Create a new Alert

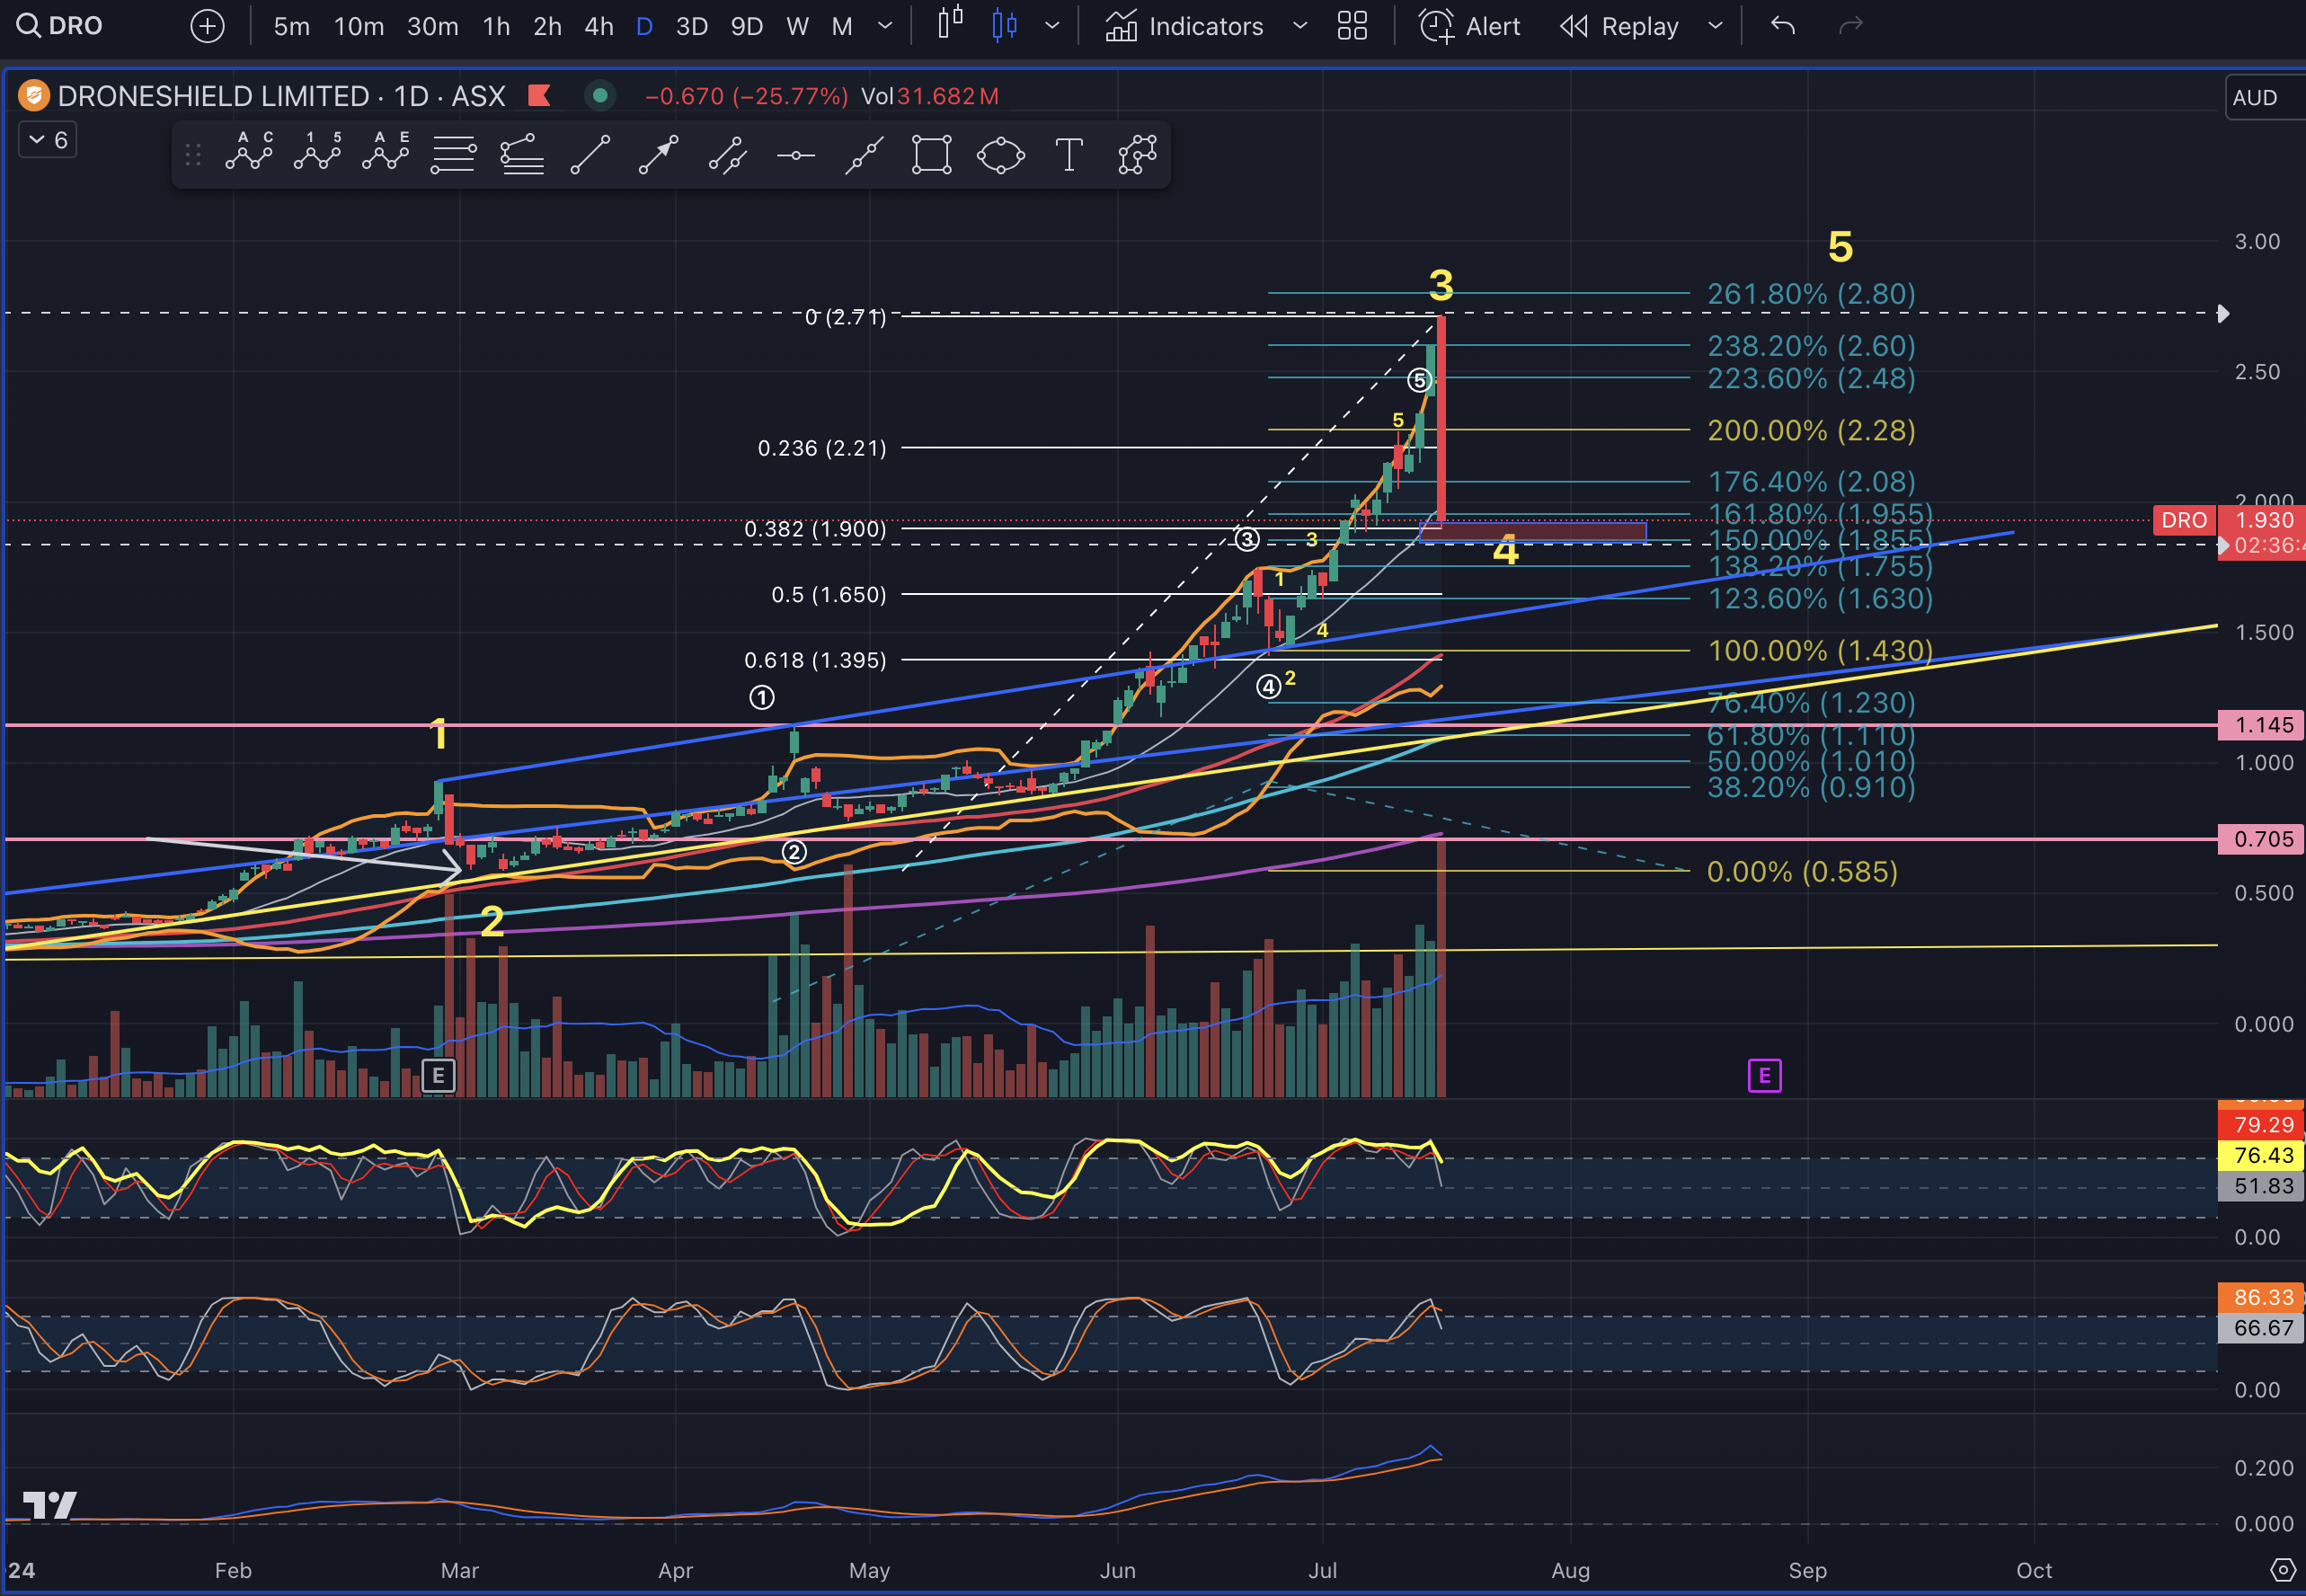point(1469,26)
